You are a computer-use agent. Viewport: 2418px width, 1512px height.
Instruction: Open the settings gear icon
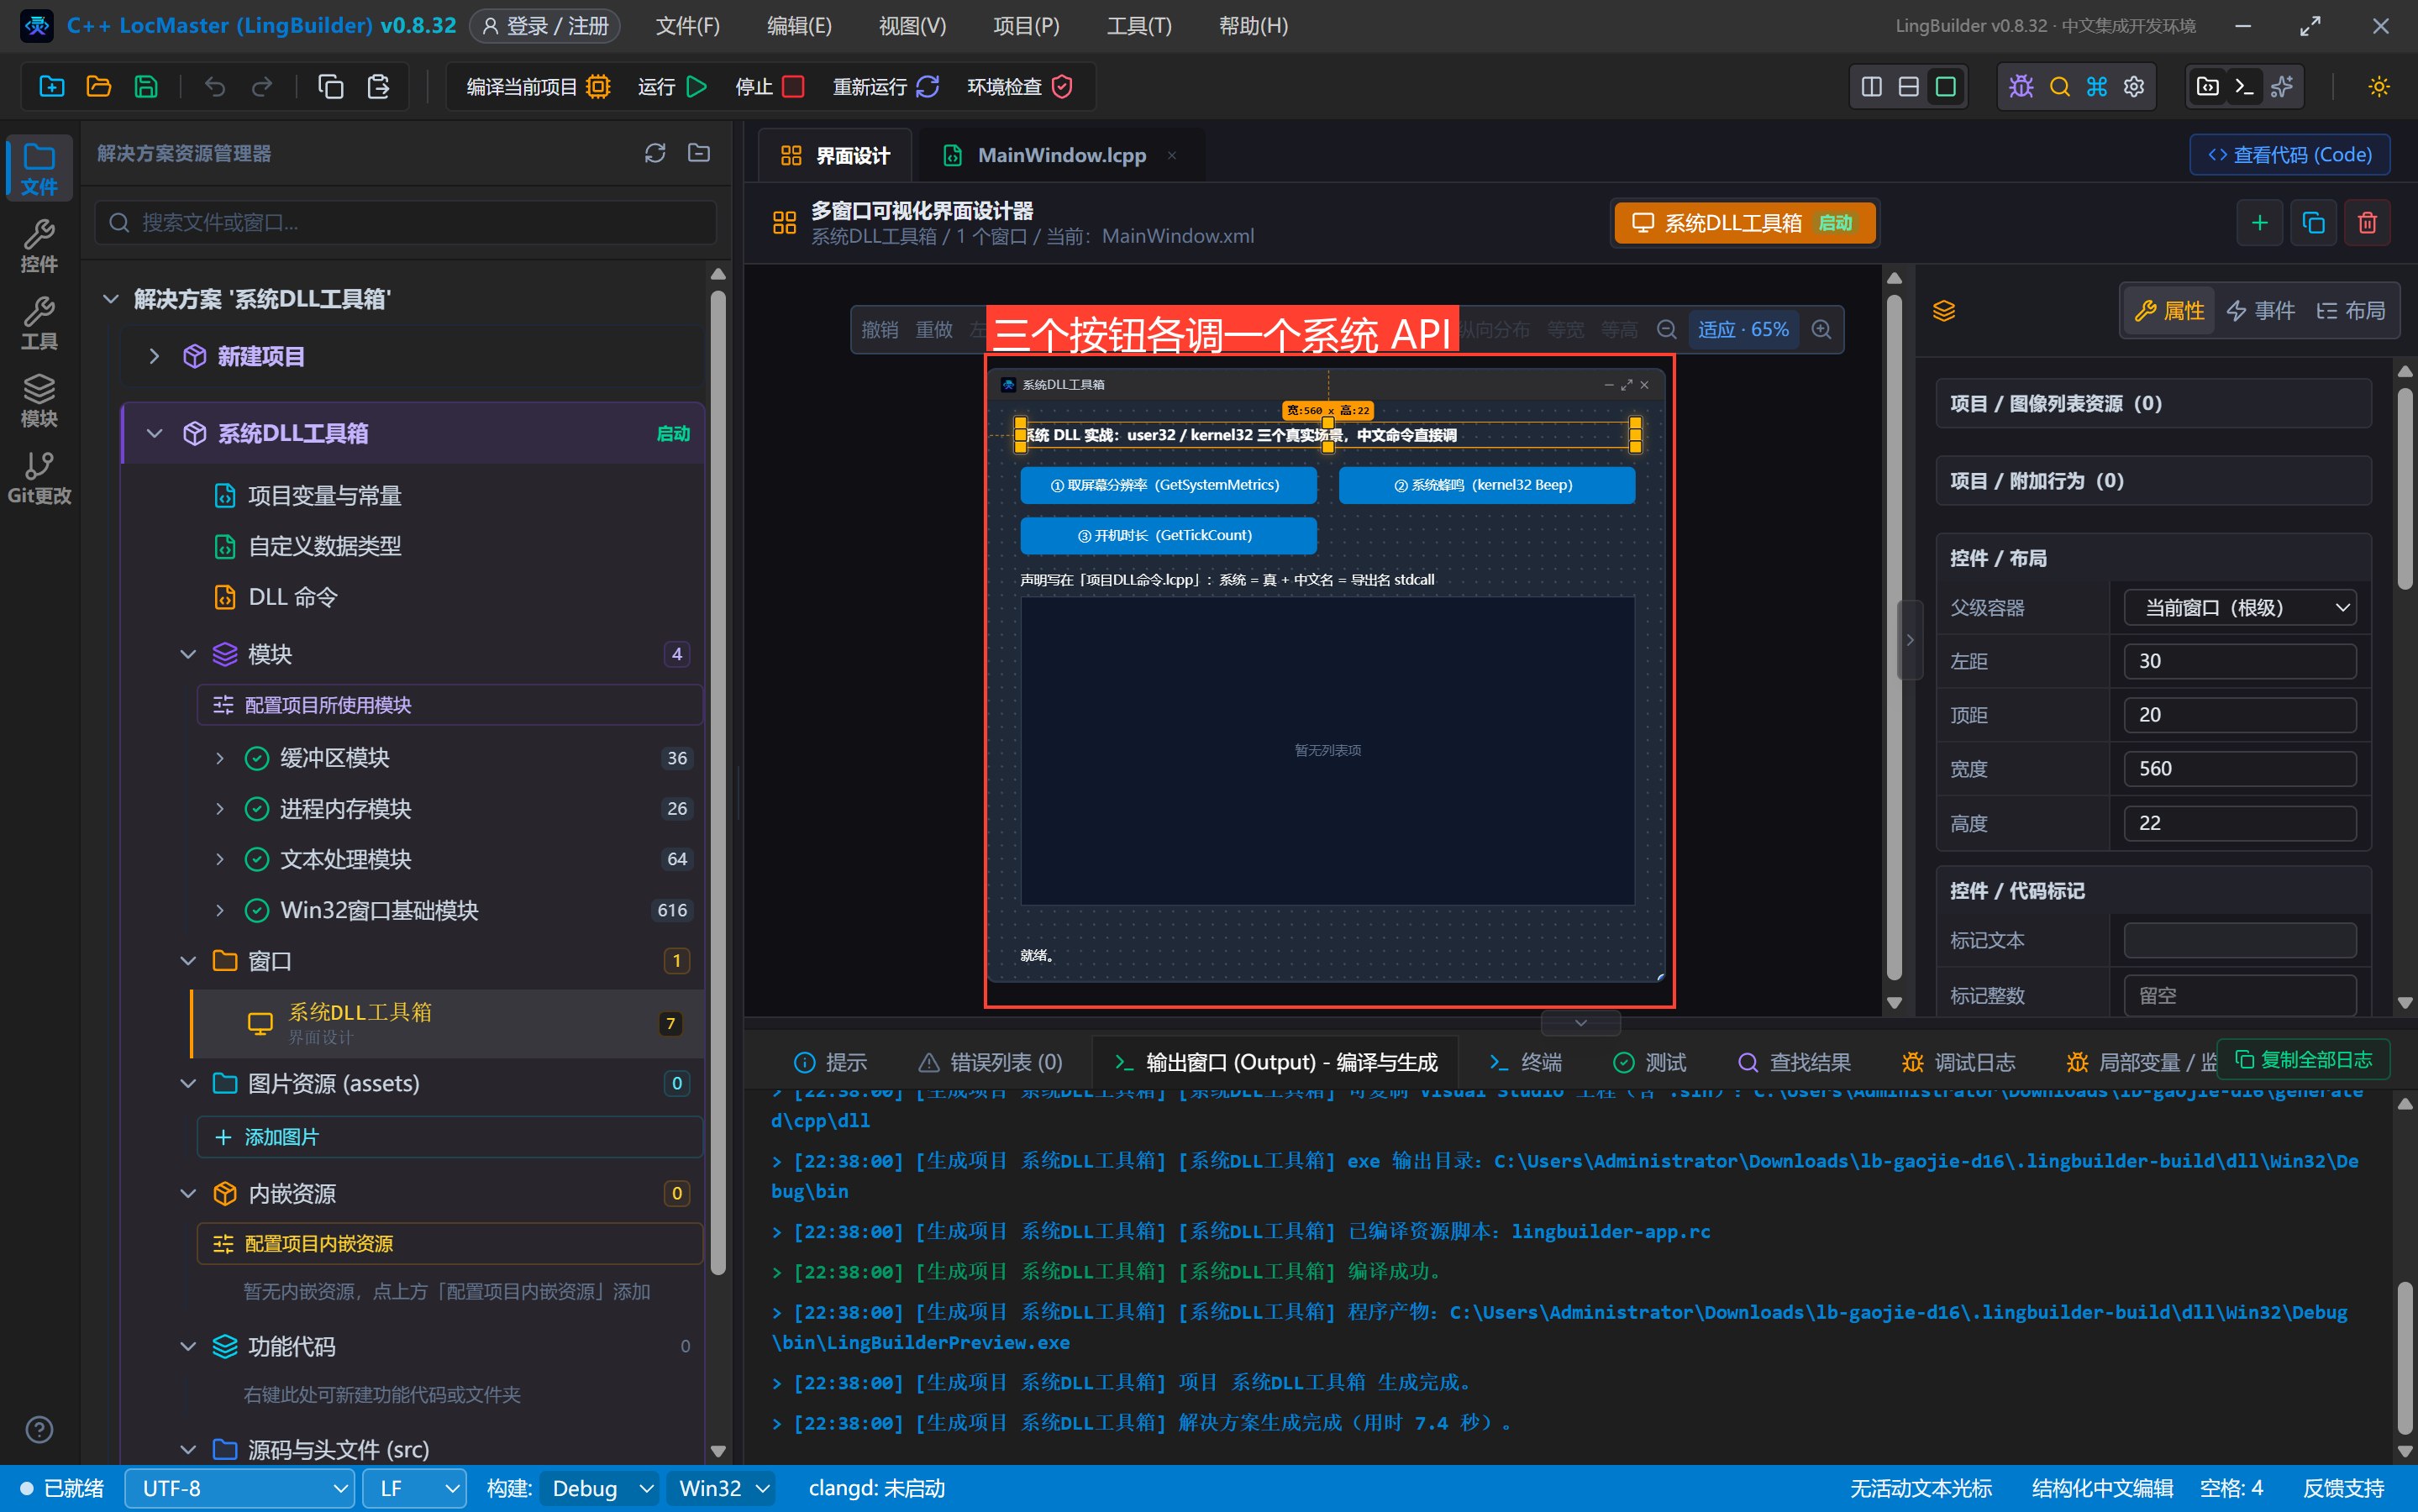(x=2134, y=87)
